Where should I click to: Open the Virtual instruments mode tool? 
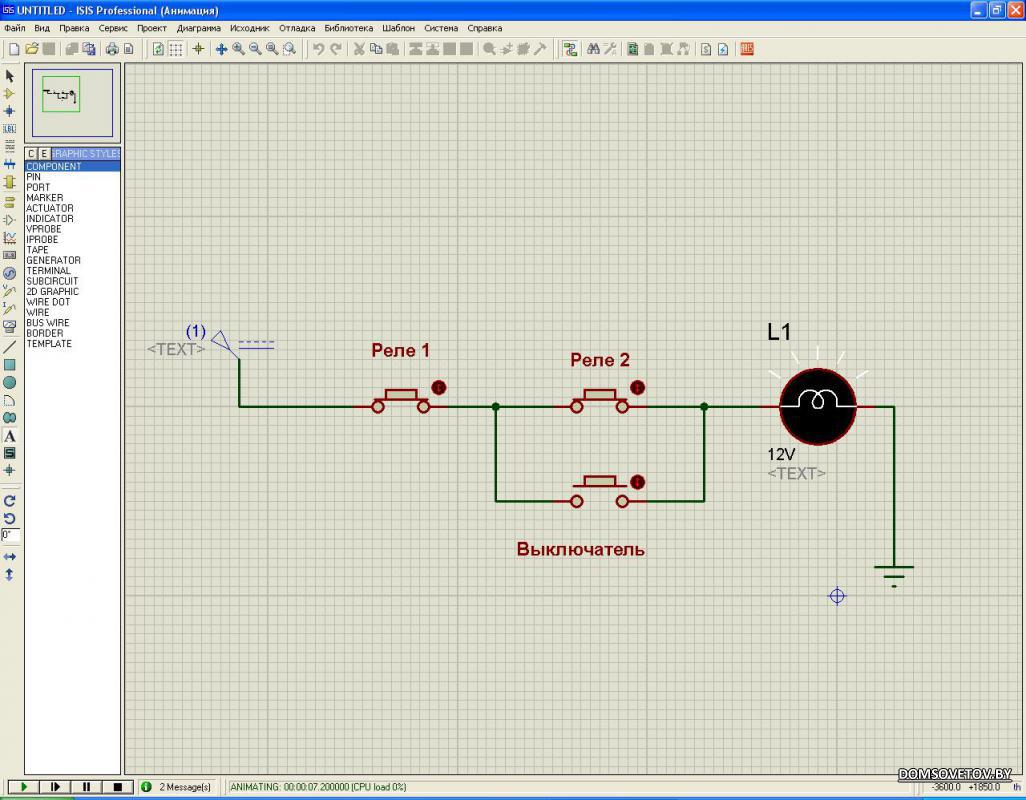coord(9,326)
